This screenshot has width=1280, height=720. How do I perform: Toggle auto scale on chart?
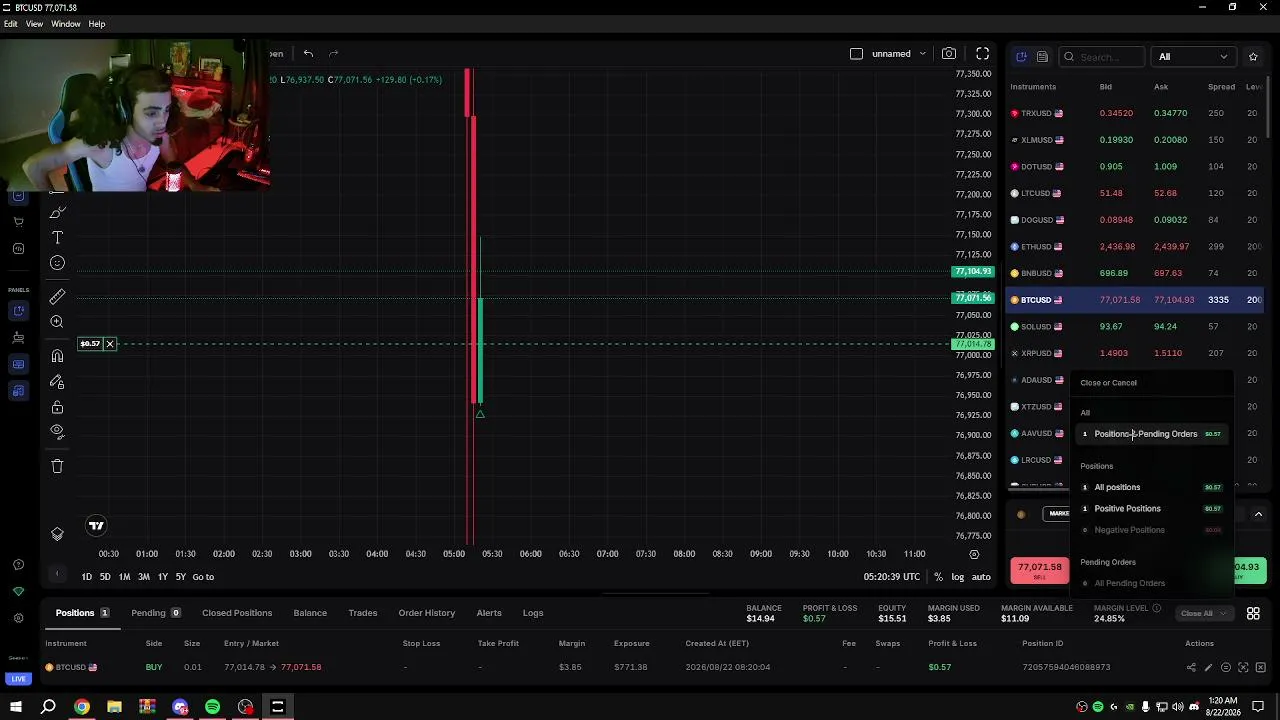(x=981, y=577)
